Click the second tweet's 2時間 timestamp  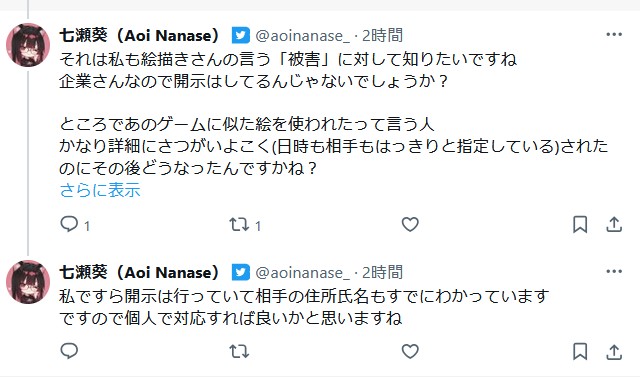(x=382, y=272)
